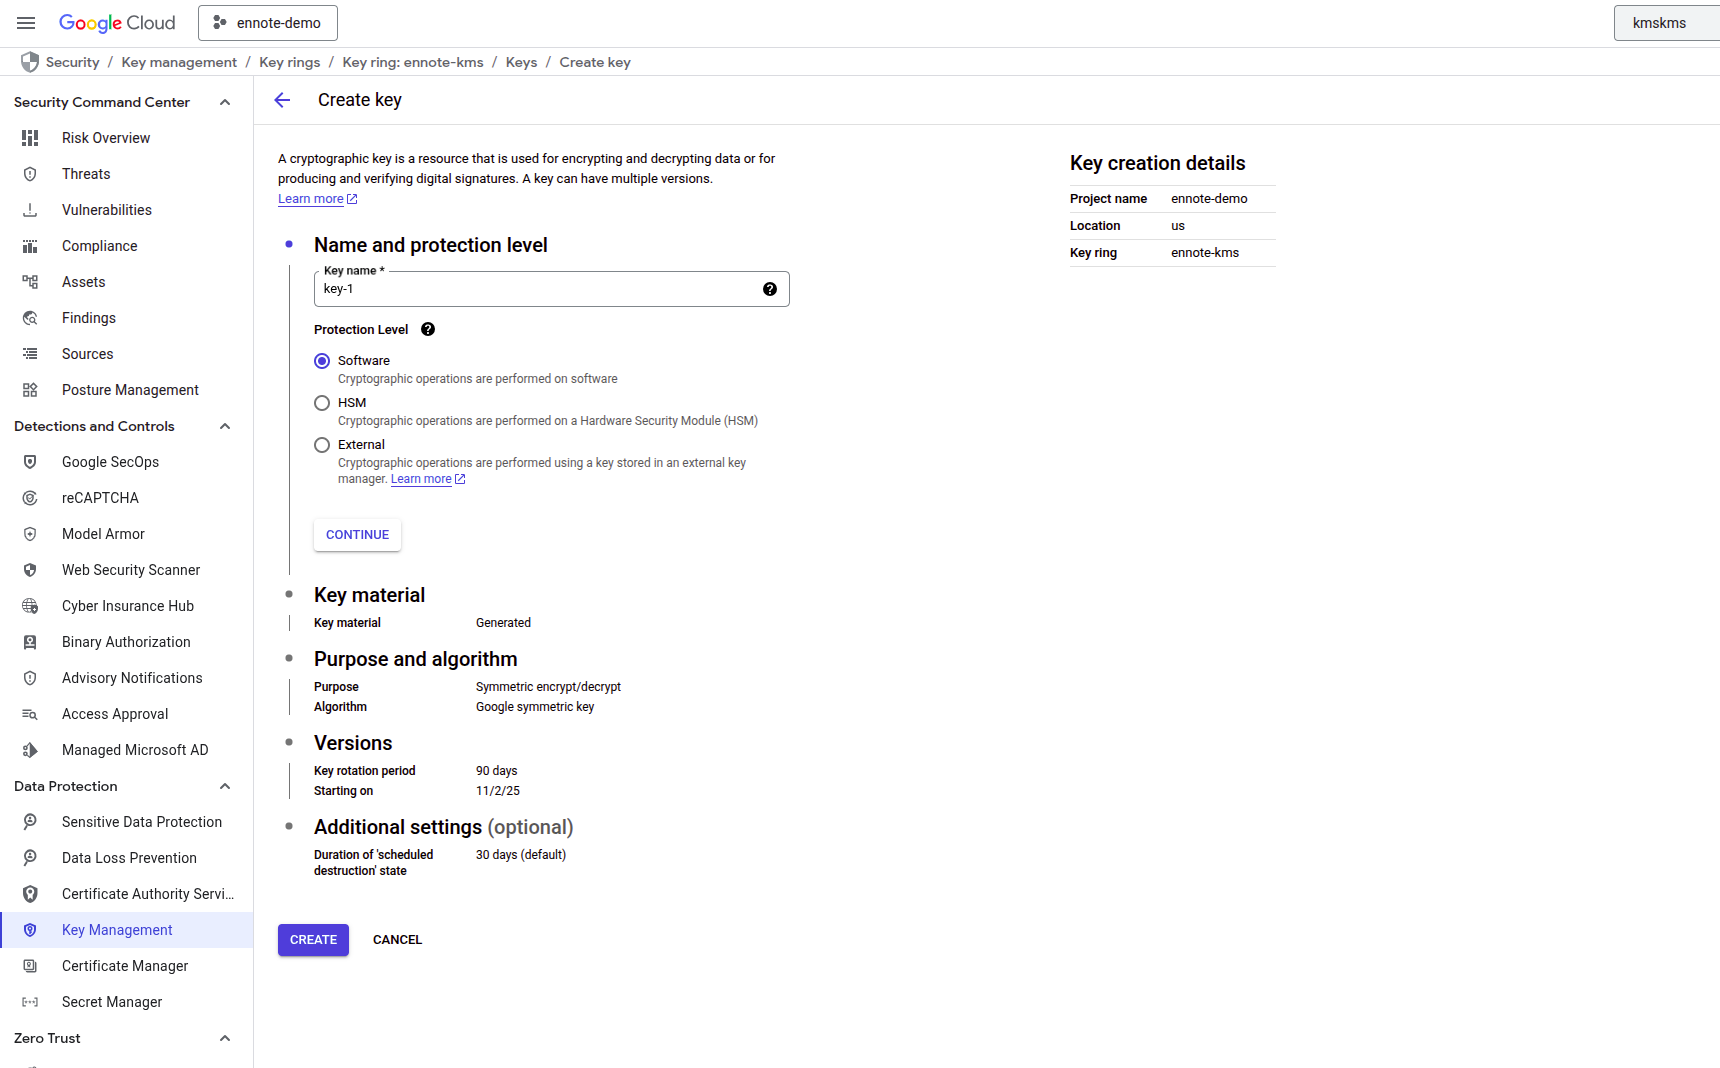Click the Security shield icon in breadcrumb
Image resolution: width=1720 pixels, height=1068 pixels.
(x=30, y=62)
